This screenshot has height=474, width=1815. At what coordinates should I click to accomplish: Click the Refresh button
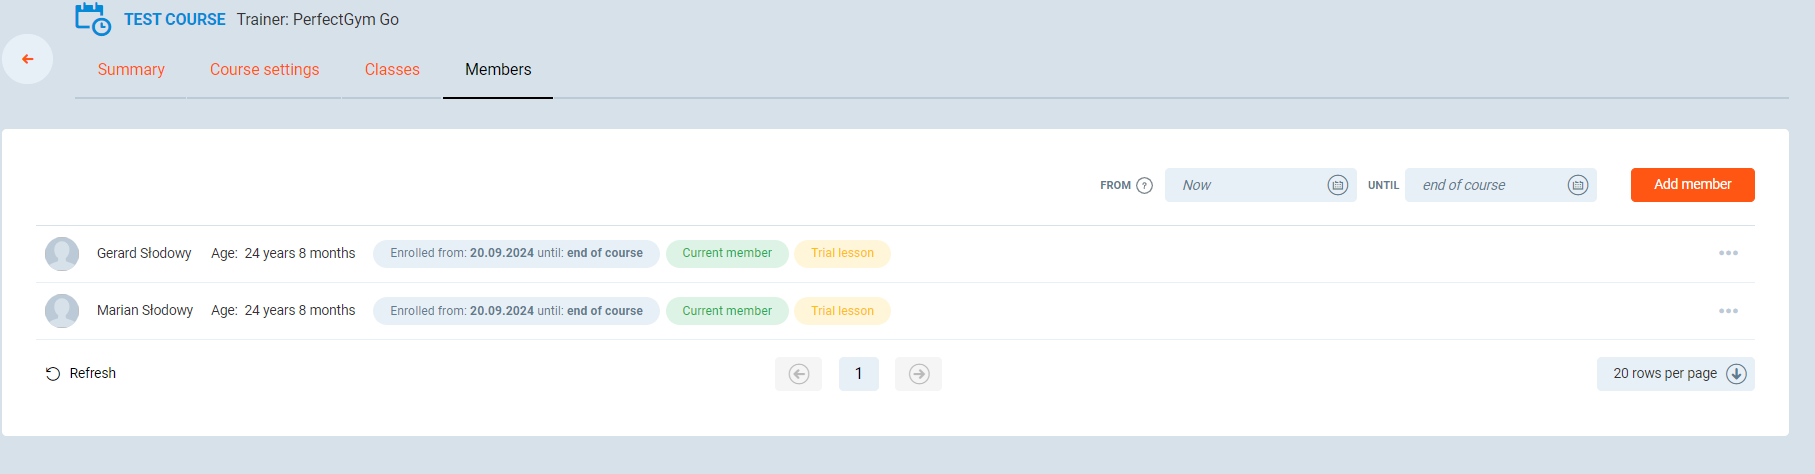(x=81, y=373)
